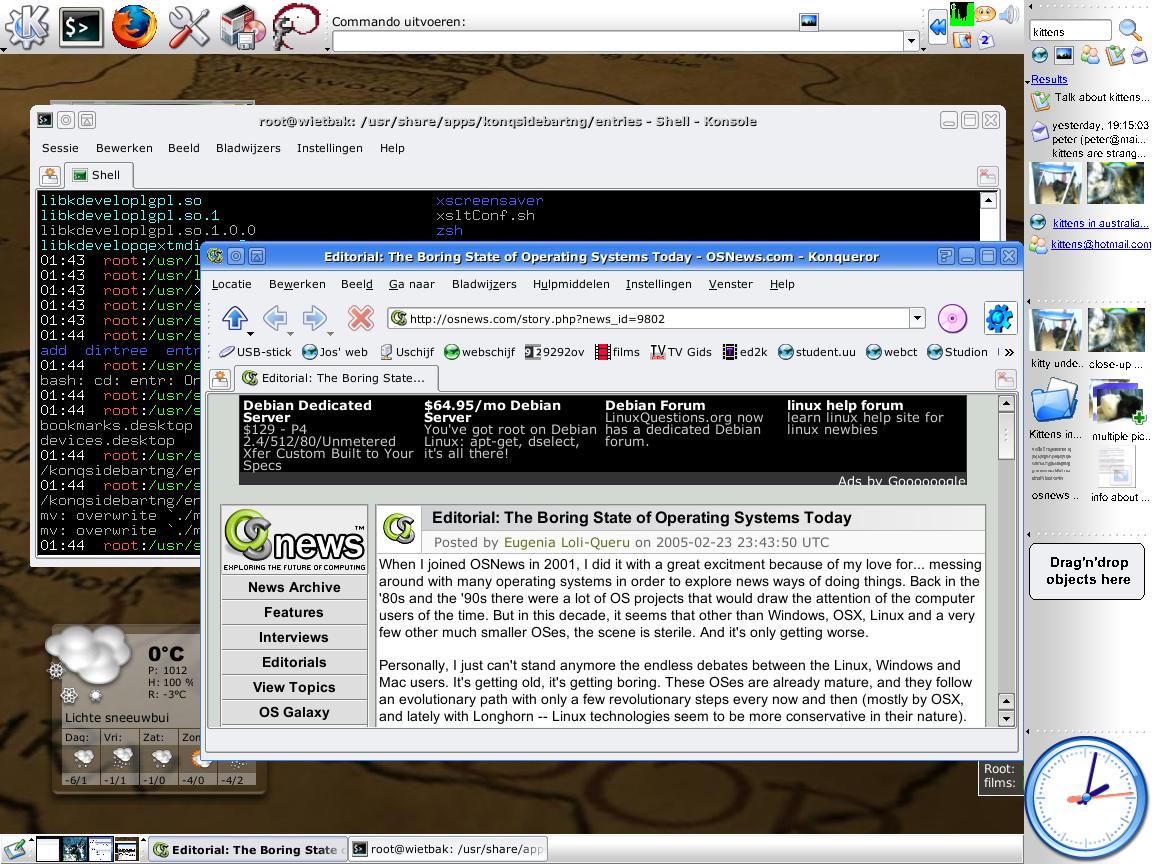Go back with Konqueror's left arrow
Screen dimensions: 1152x864
275,317
